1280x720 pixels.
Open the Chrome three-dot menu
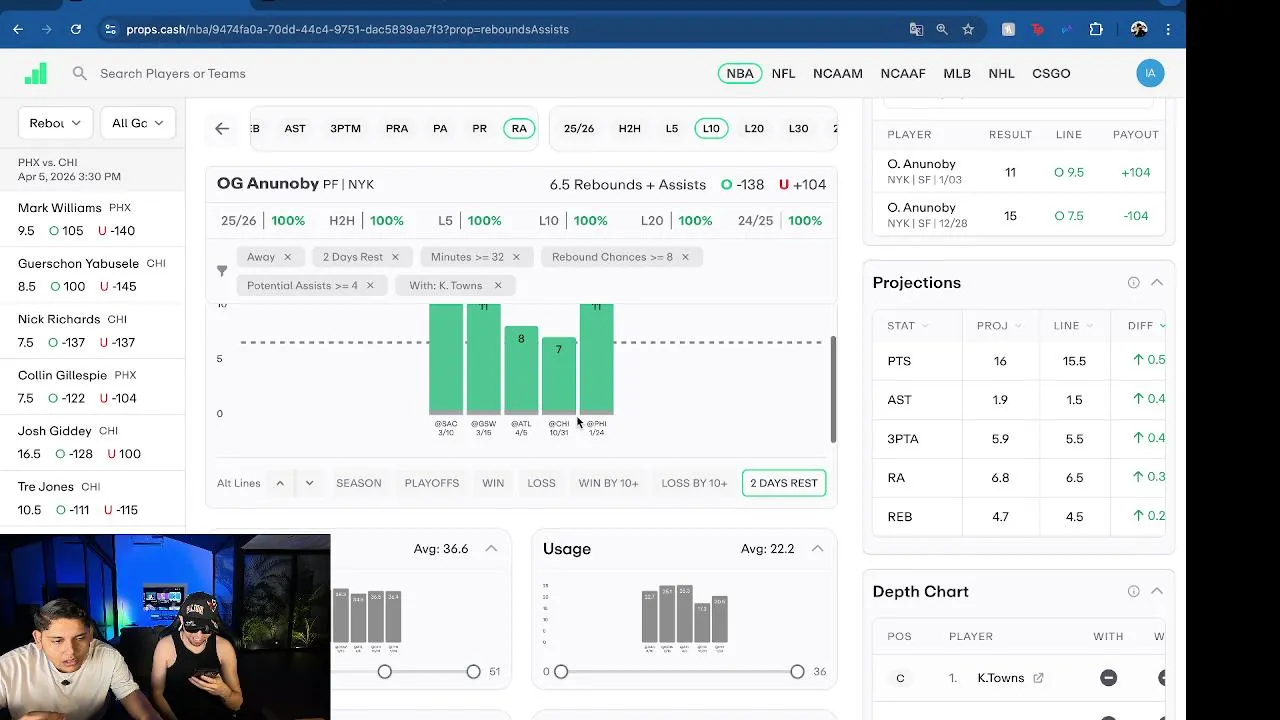(1168, 29)
